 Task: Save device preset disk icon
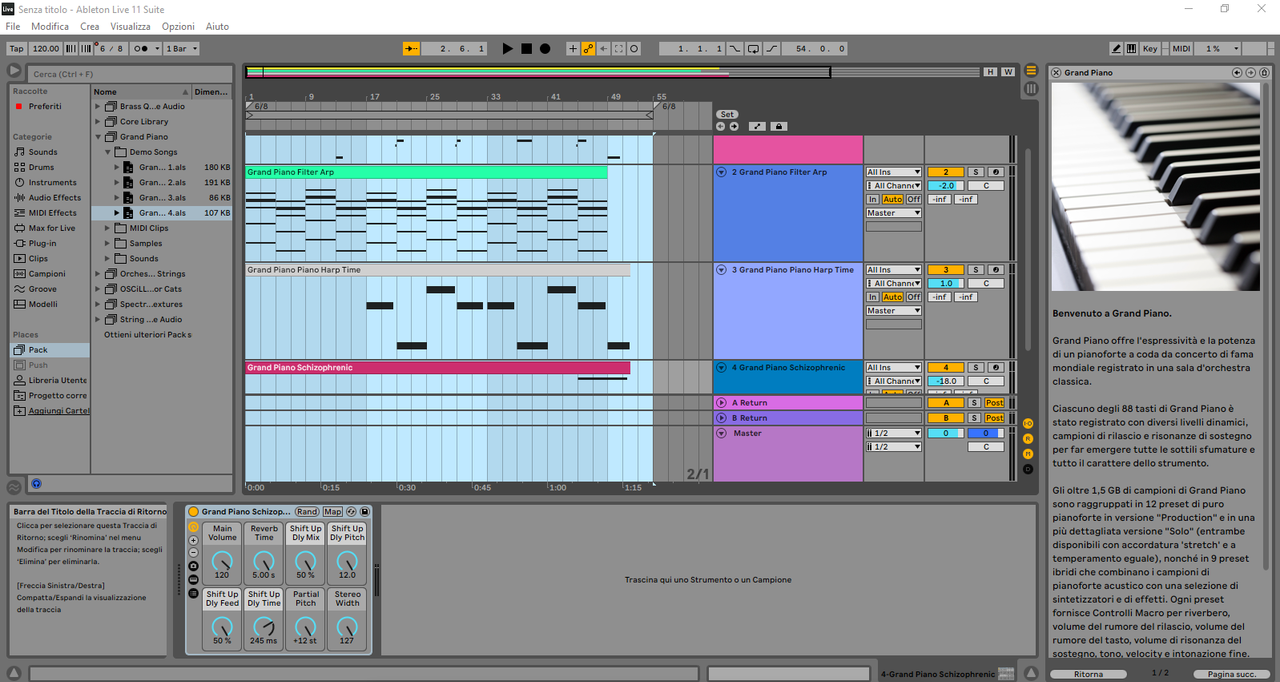[x=365, y=511]
